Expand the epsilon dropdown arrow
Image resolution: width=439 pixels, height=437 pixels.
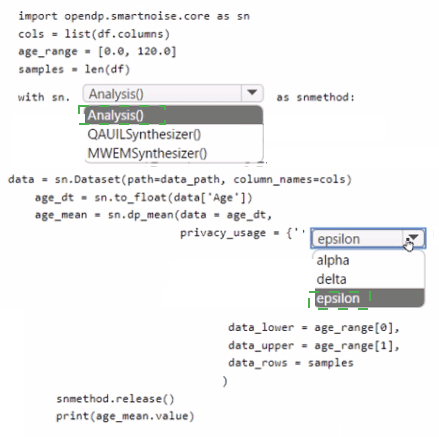(414, 238)
